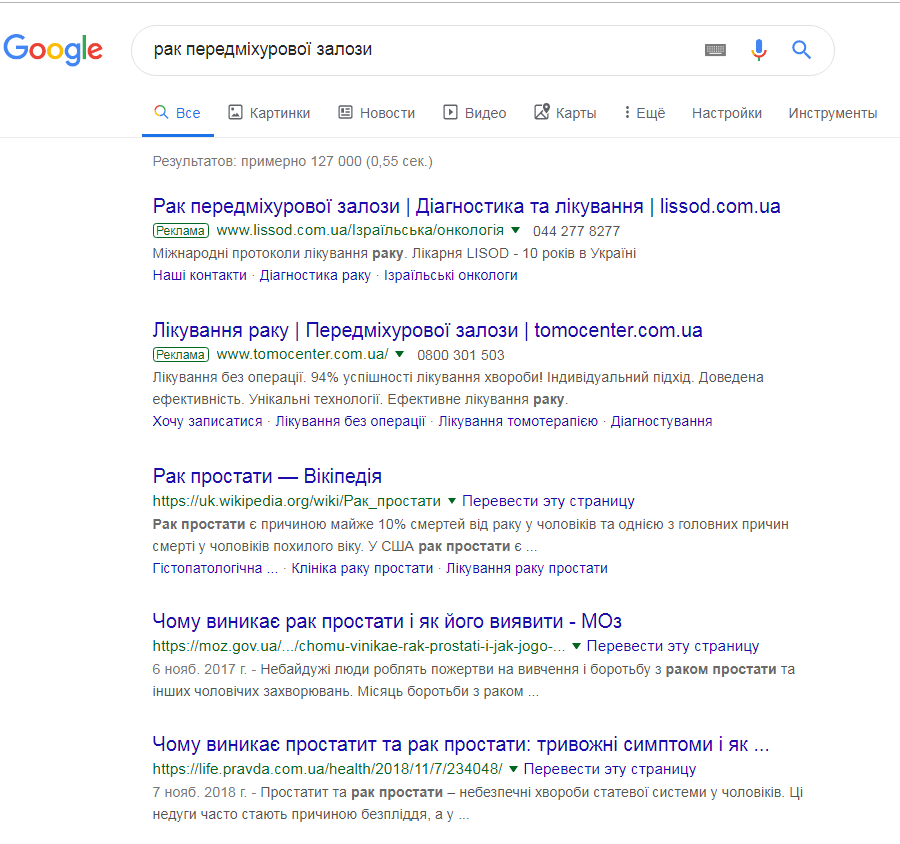
Task: Expand the arrow next to the tomocenter.com.ua URL
Action: point(399,354)
